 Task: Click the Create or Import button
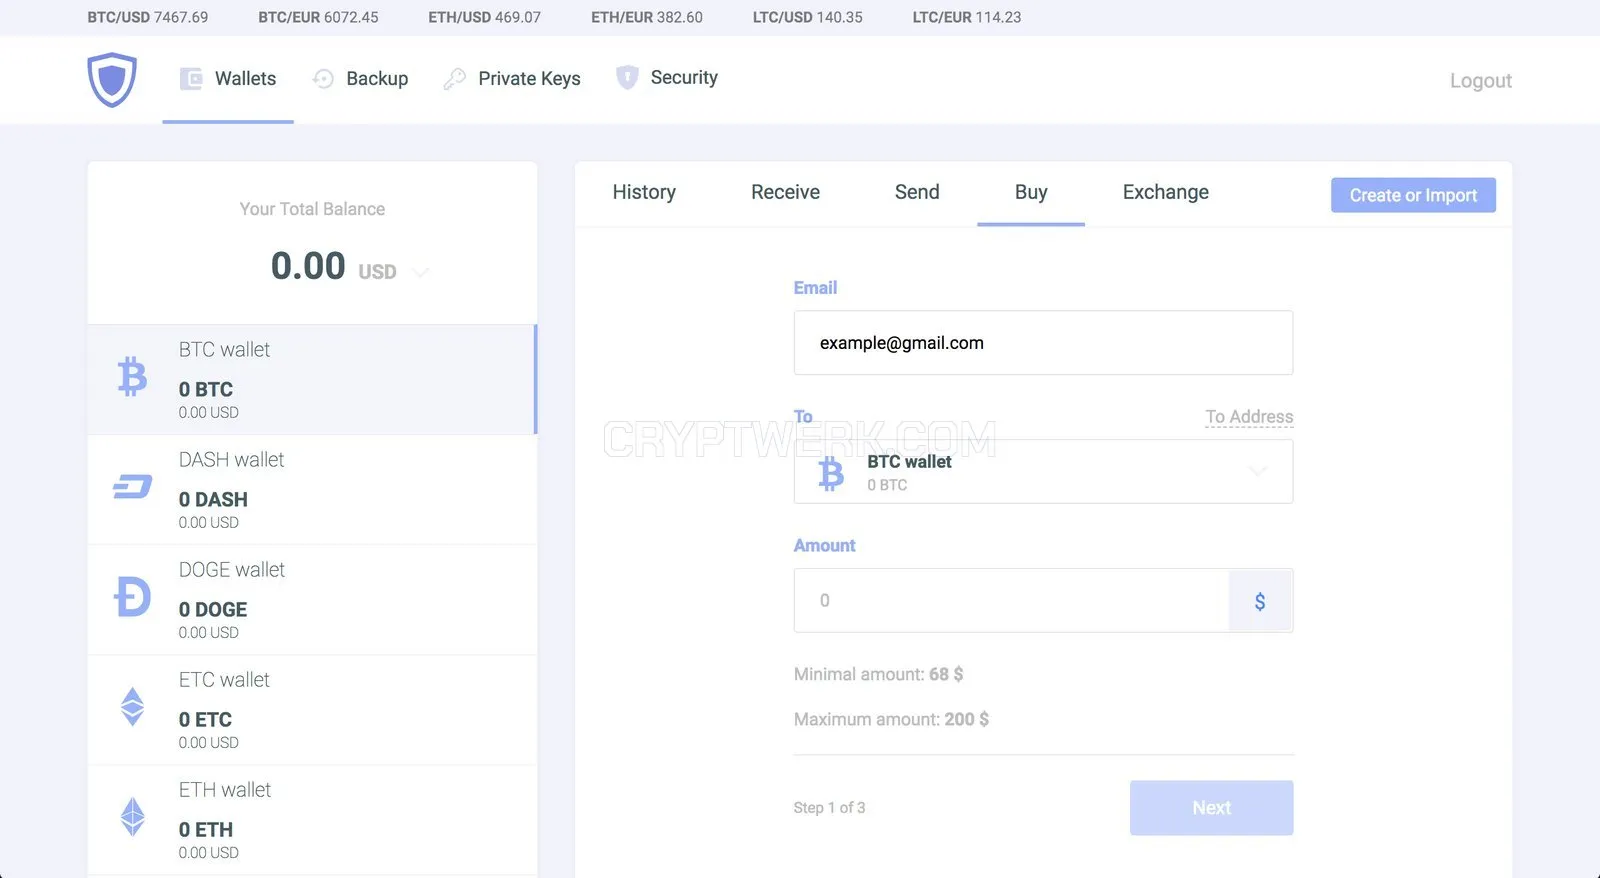(1413, 195)
